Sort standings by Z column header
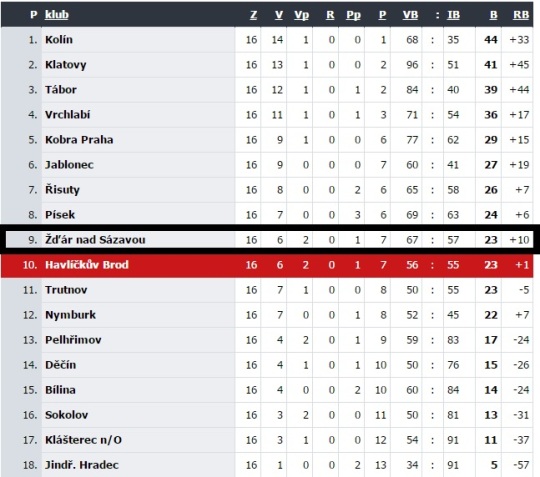Image resolution: width=540 pixels, height=477 pixels. click(253, 15)
